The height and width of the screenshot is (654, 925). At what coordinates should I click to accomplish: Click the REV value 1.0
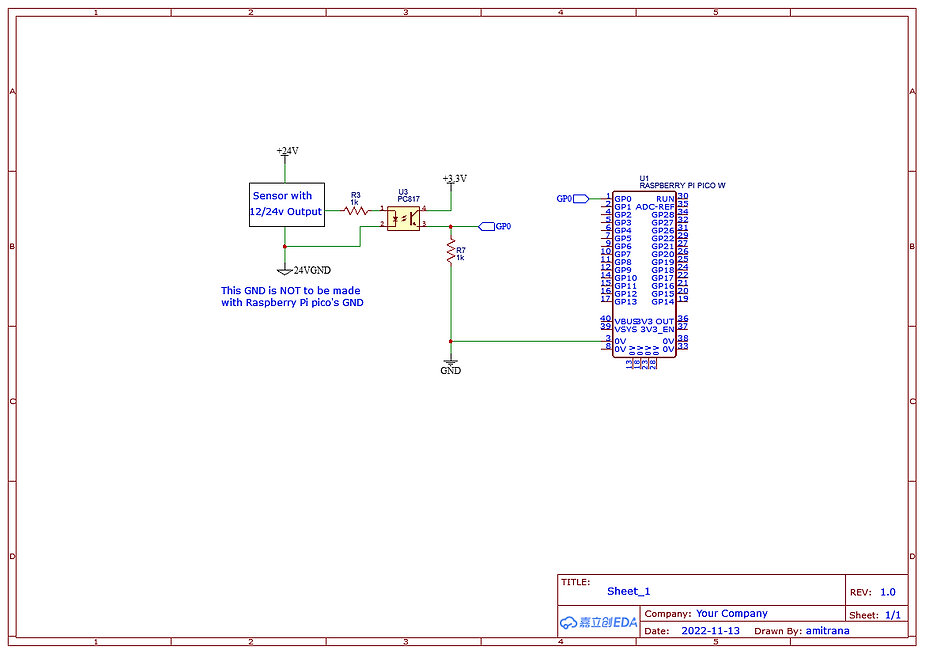point(888,592)
